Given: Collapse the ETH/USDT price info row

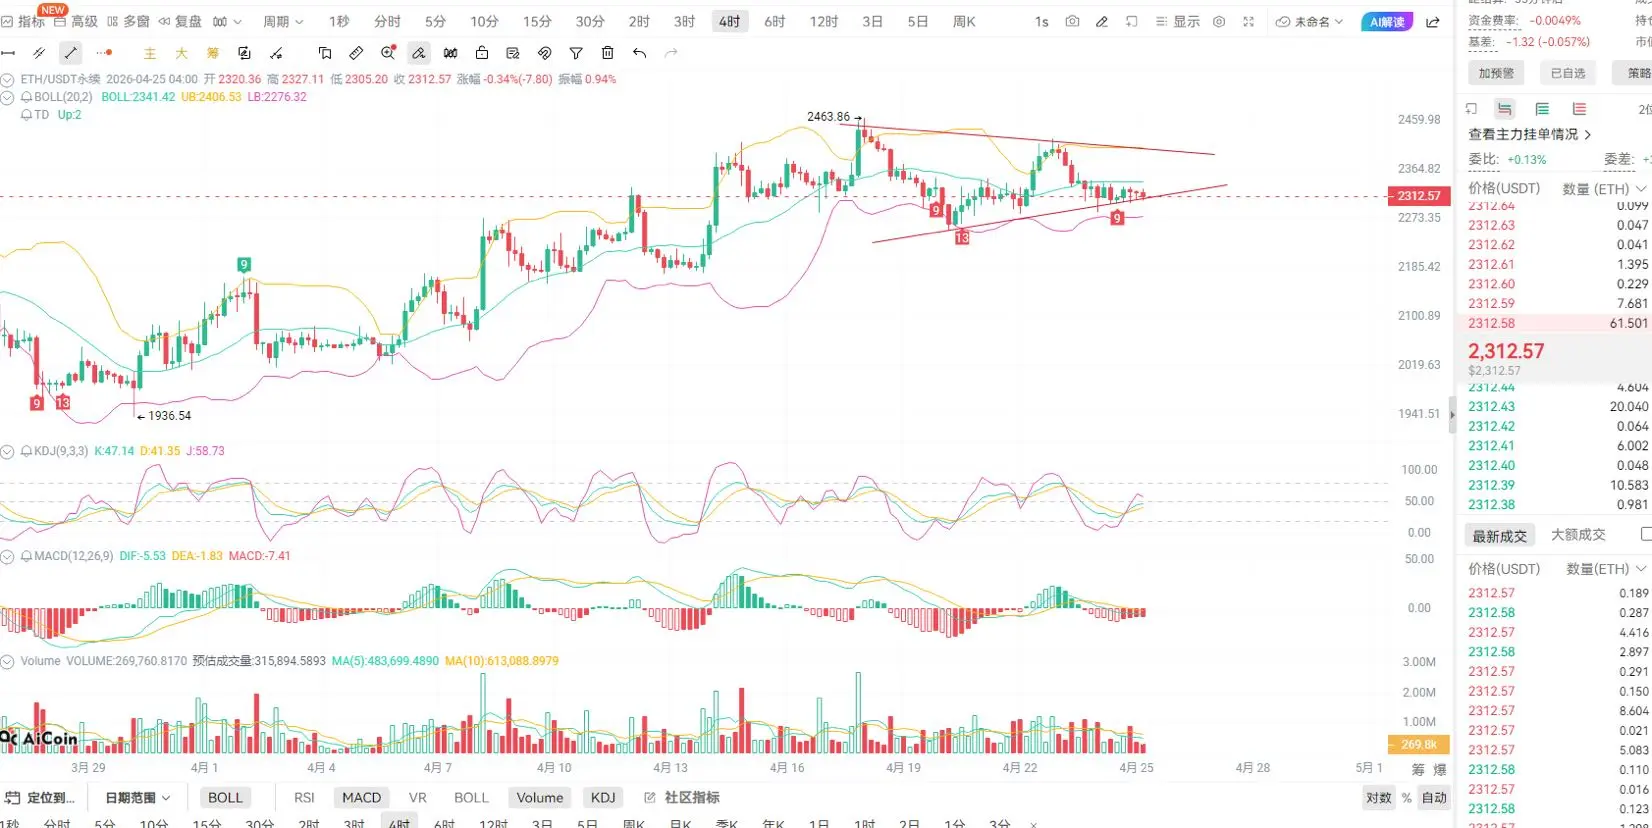Looking at the screenshot, I should tap(8, 79).
